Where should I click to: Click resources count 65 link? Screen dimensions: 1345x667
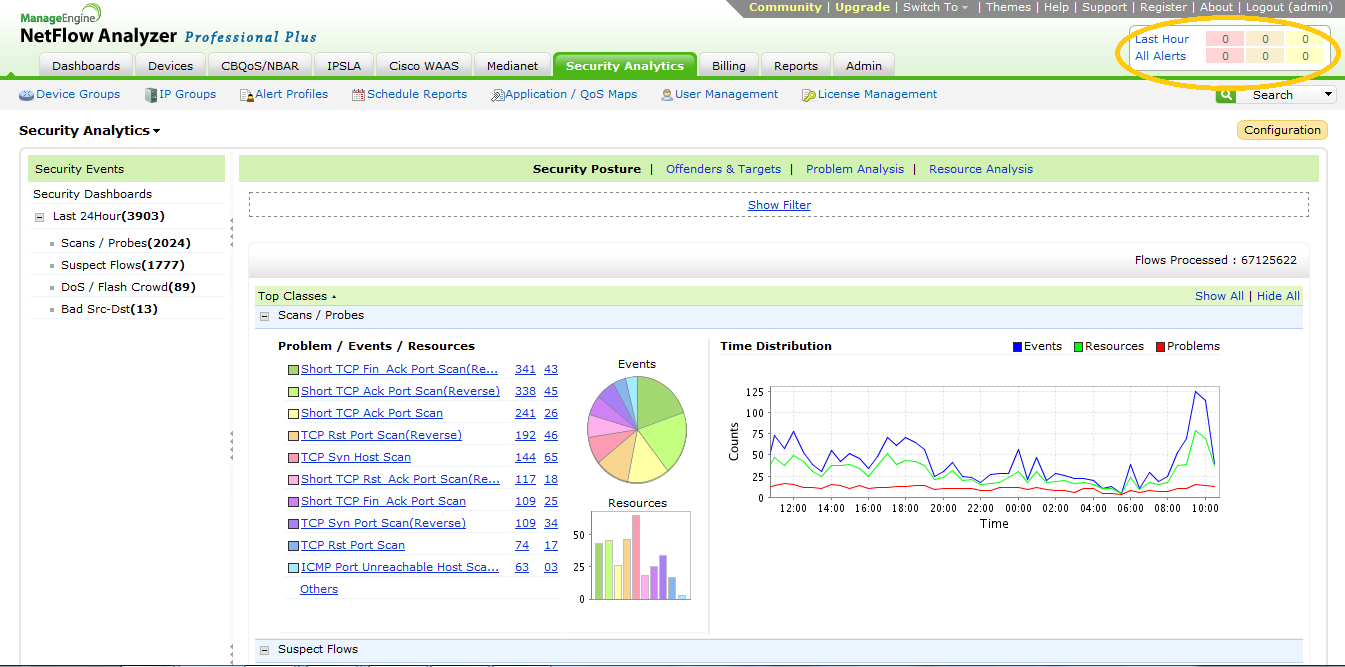tap(551, 457)
